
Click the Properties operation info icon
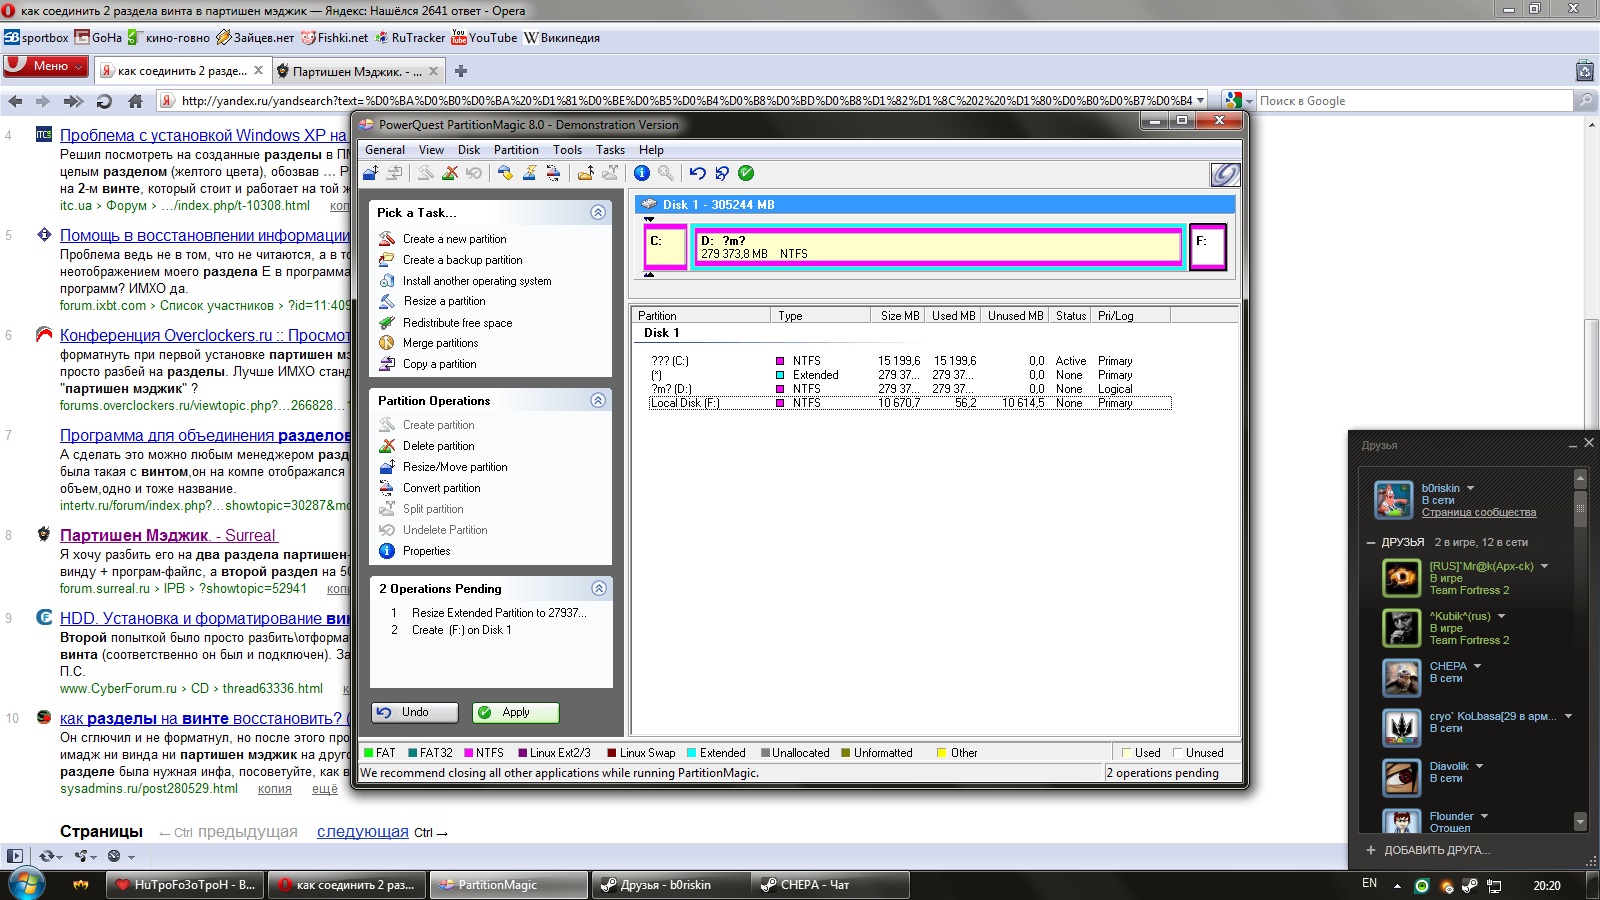click(387, 551)
